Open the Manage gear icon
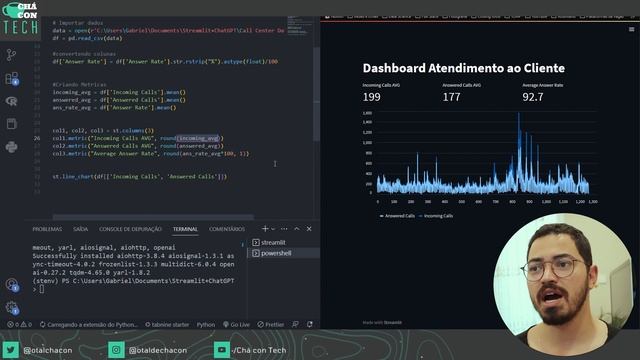 point(11,308)
